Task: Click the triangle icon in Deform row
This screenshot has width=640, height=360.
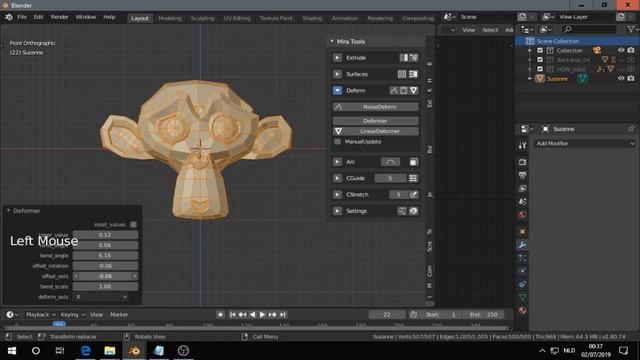Action: pos(413,91)
